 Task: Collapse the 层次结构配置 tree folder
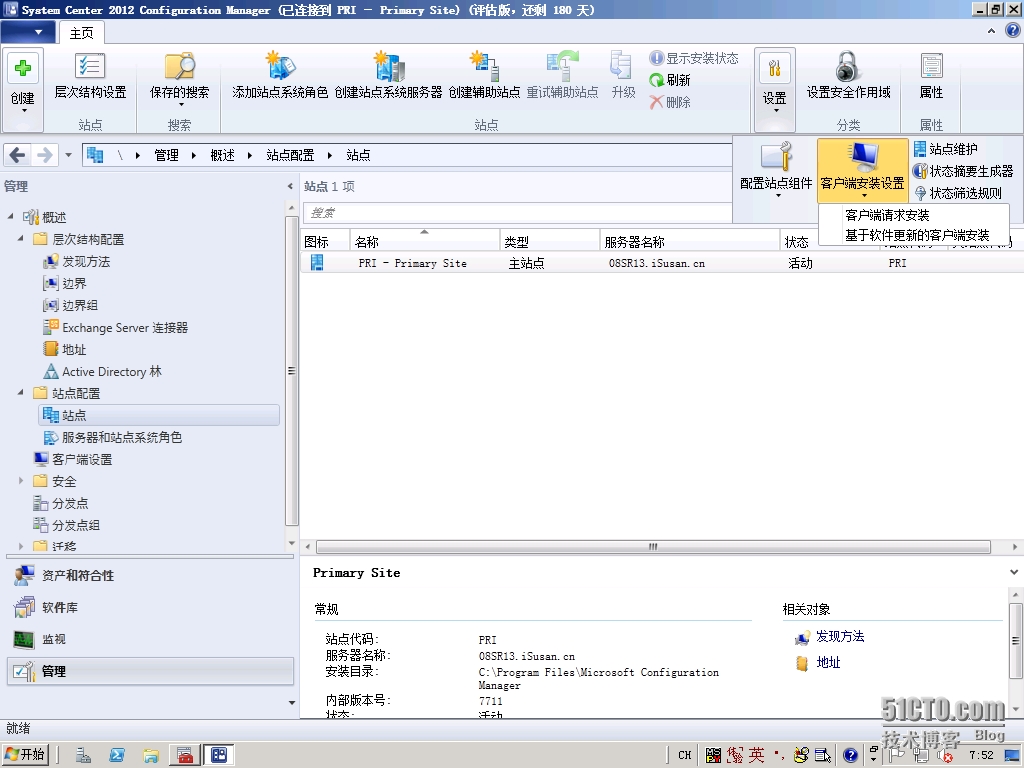pos(21,238)
